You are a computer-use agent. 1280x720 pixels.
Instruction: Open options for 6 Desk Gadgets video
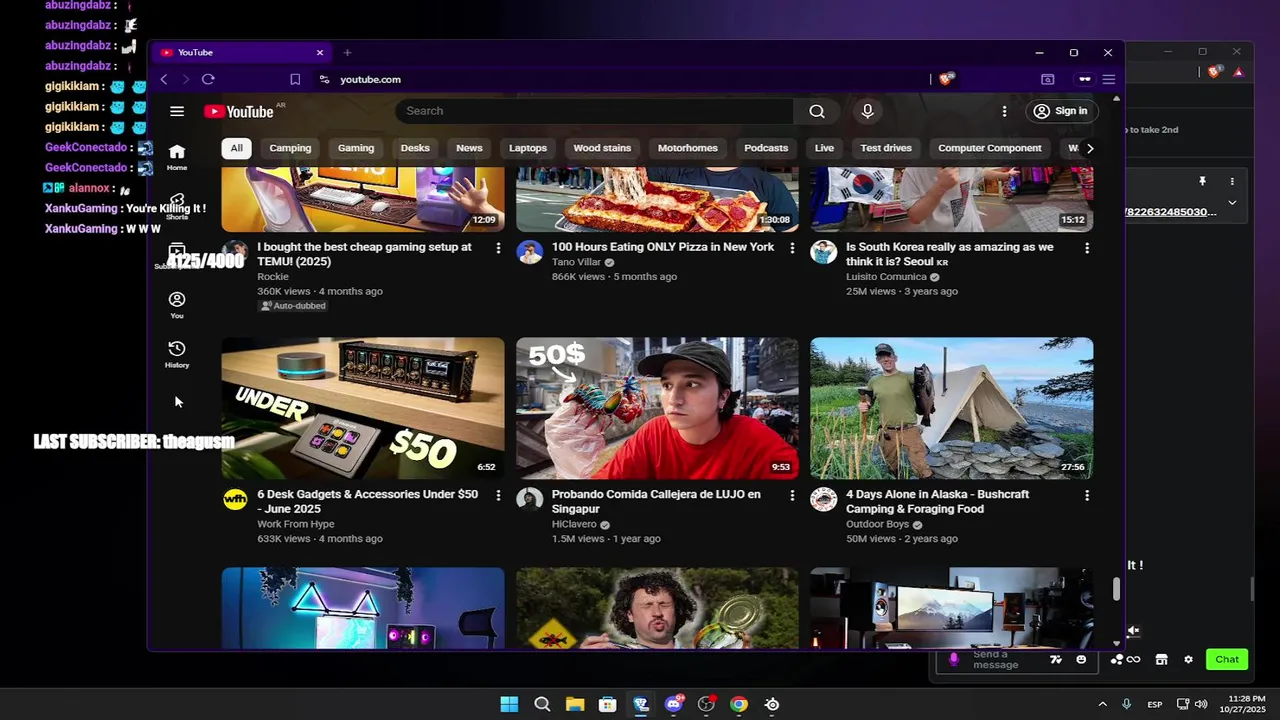click(x=498, y=495)
